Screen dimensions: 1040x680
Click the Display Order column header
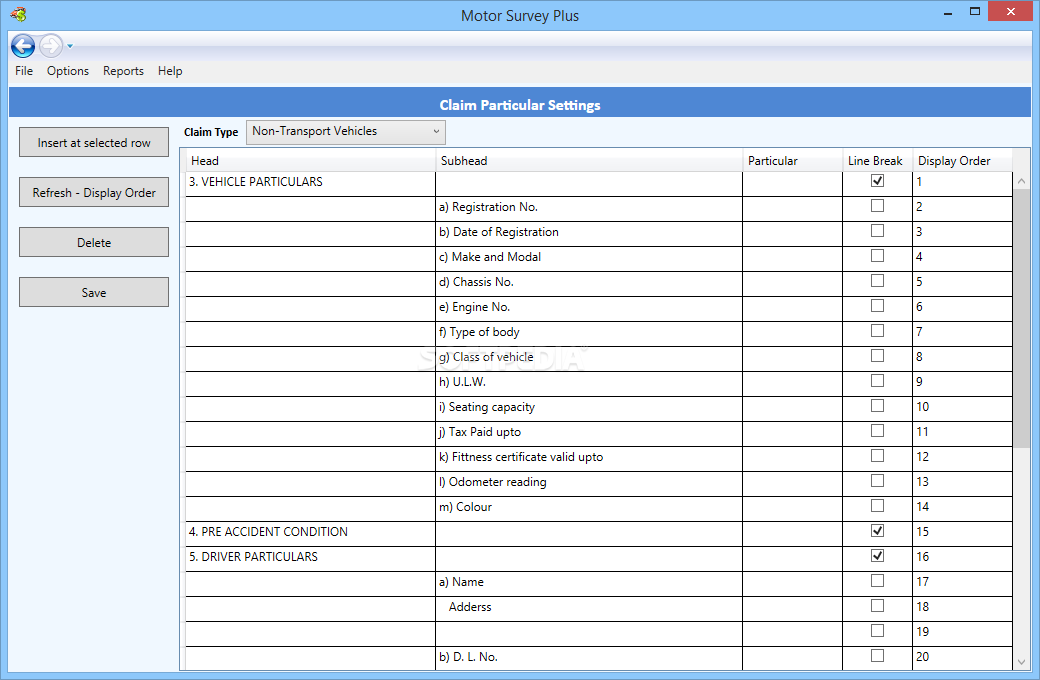(962, 161)
